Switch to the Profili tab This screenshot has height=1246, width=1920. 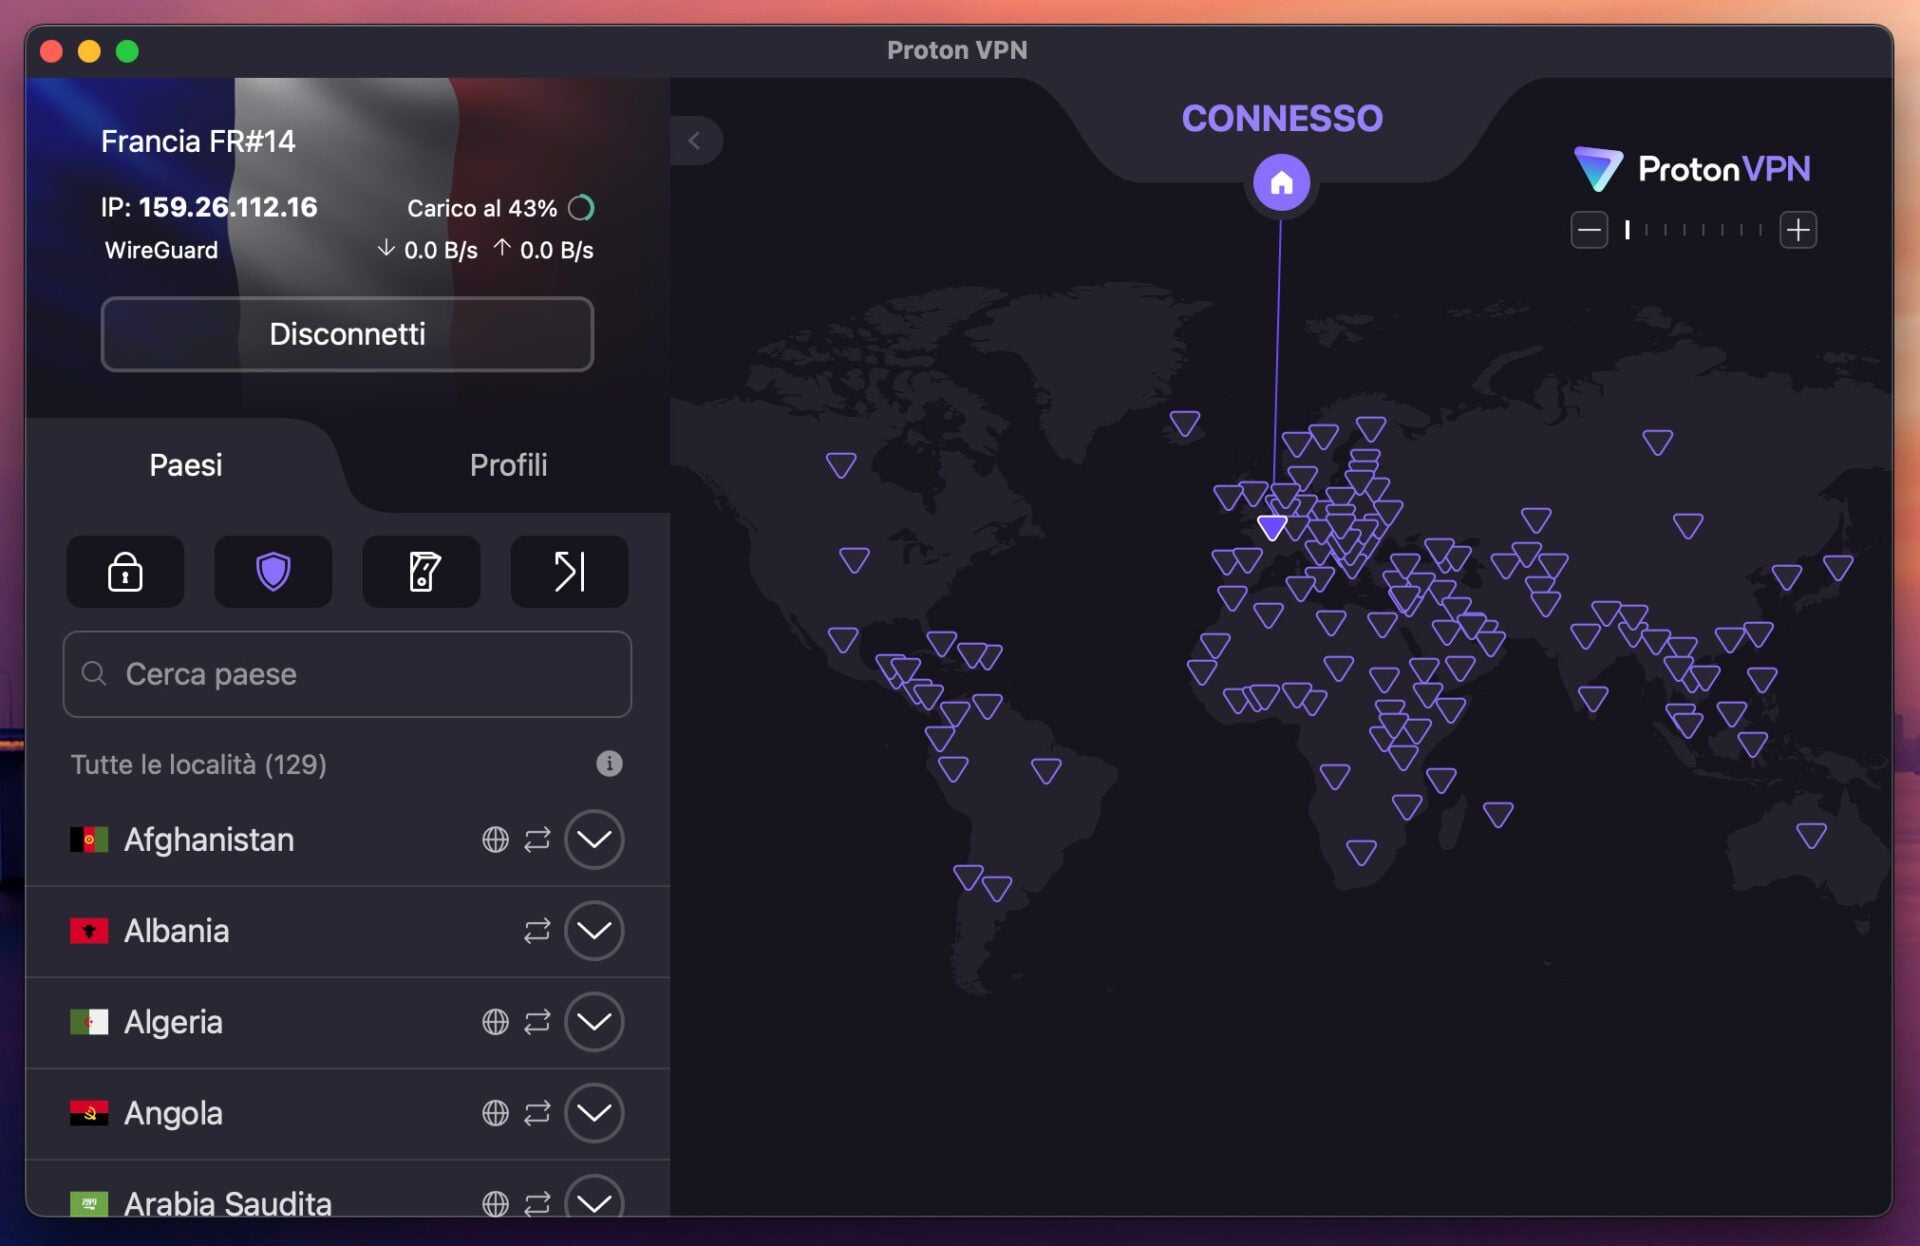(x=508, y=465)
